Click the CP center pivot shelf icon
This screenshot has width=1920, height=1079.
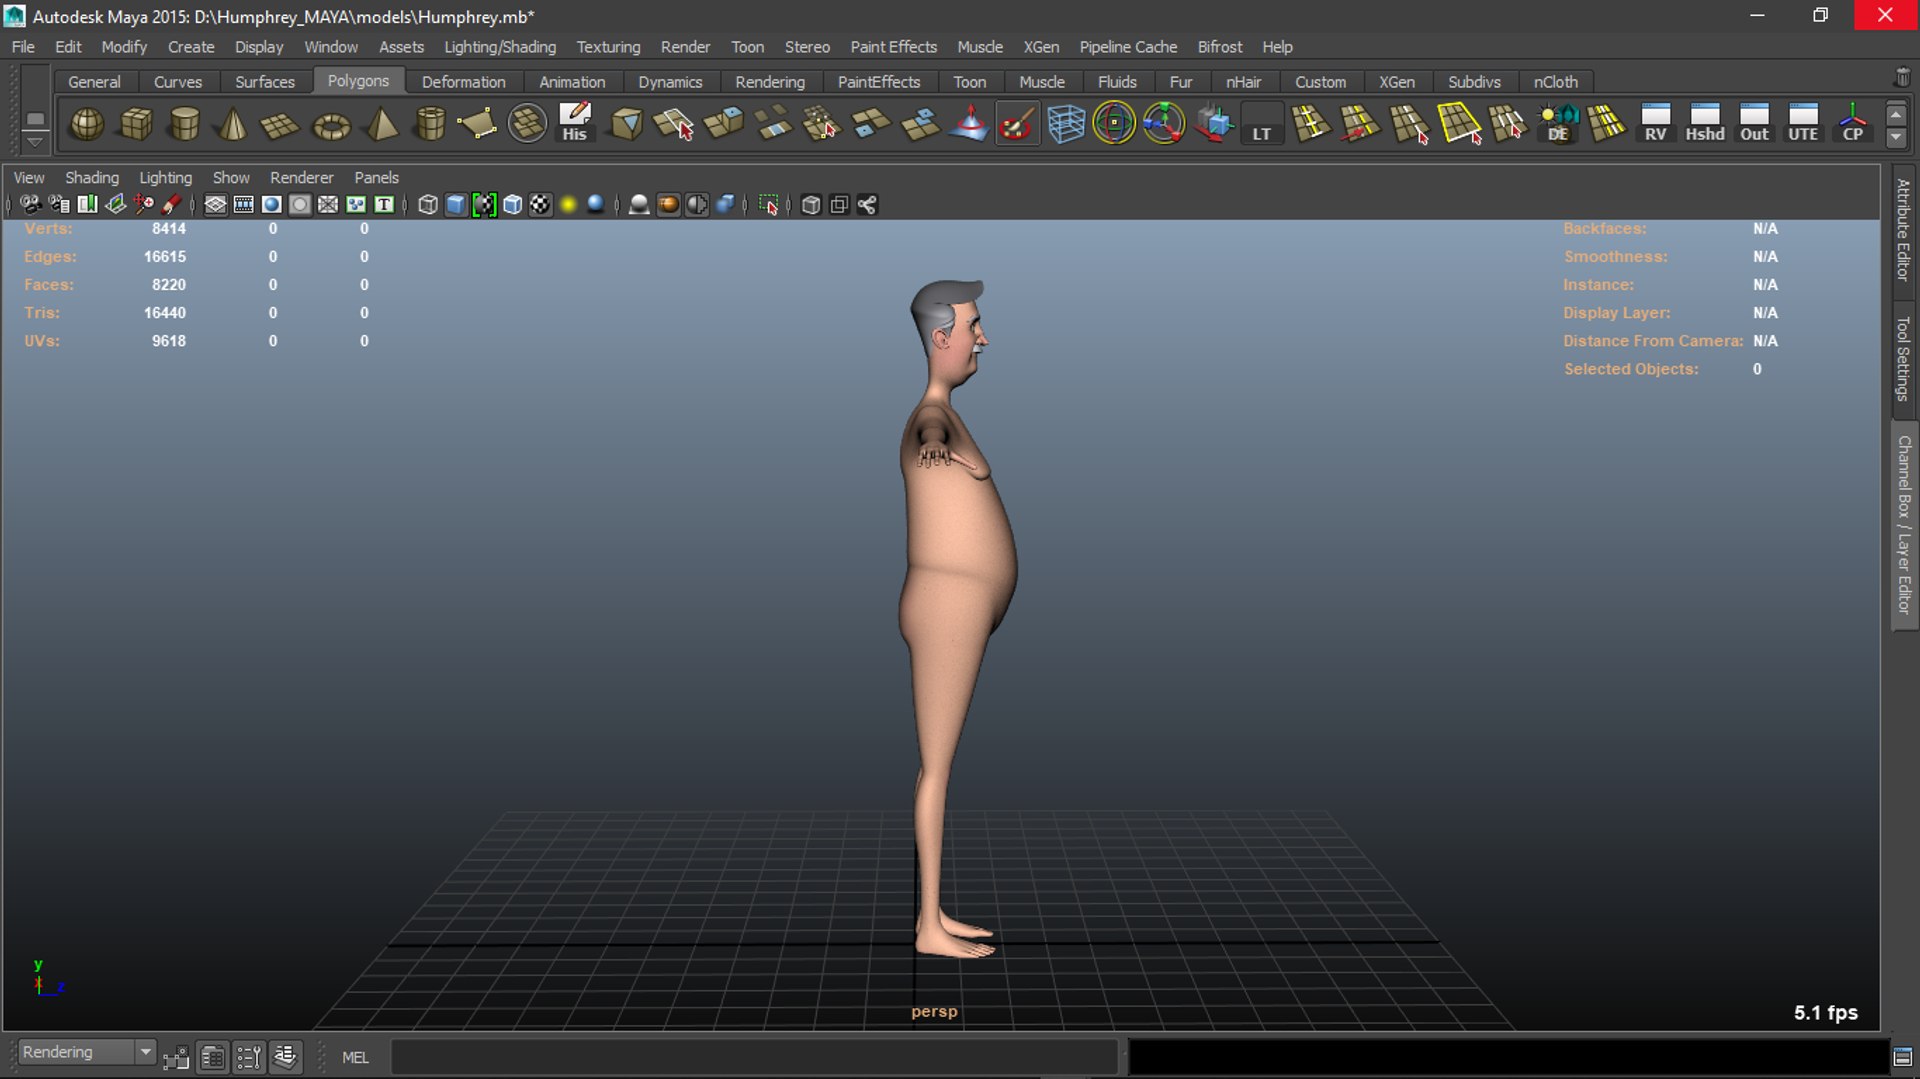pyautogui.click(x=1852, y=124)
